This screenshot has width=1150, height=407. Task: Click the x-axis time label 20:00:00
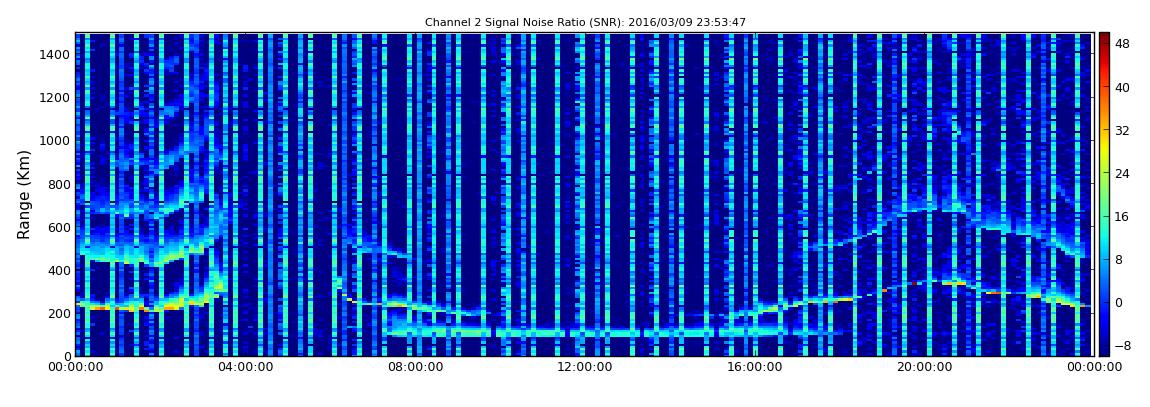[924, 367]
